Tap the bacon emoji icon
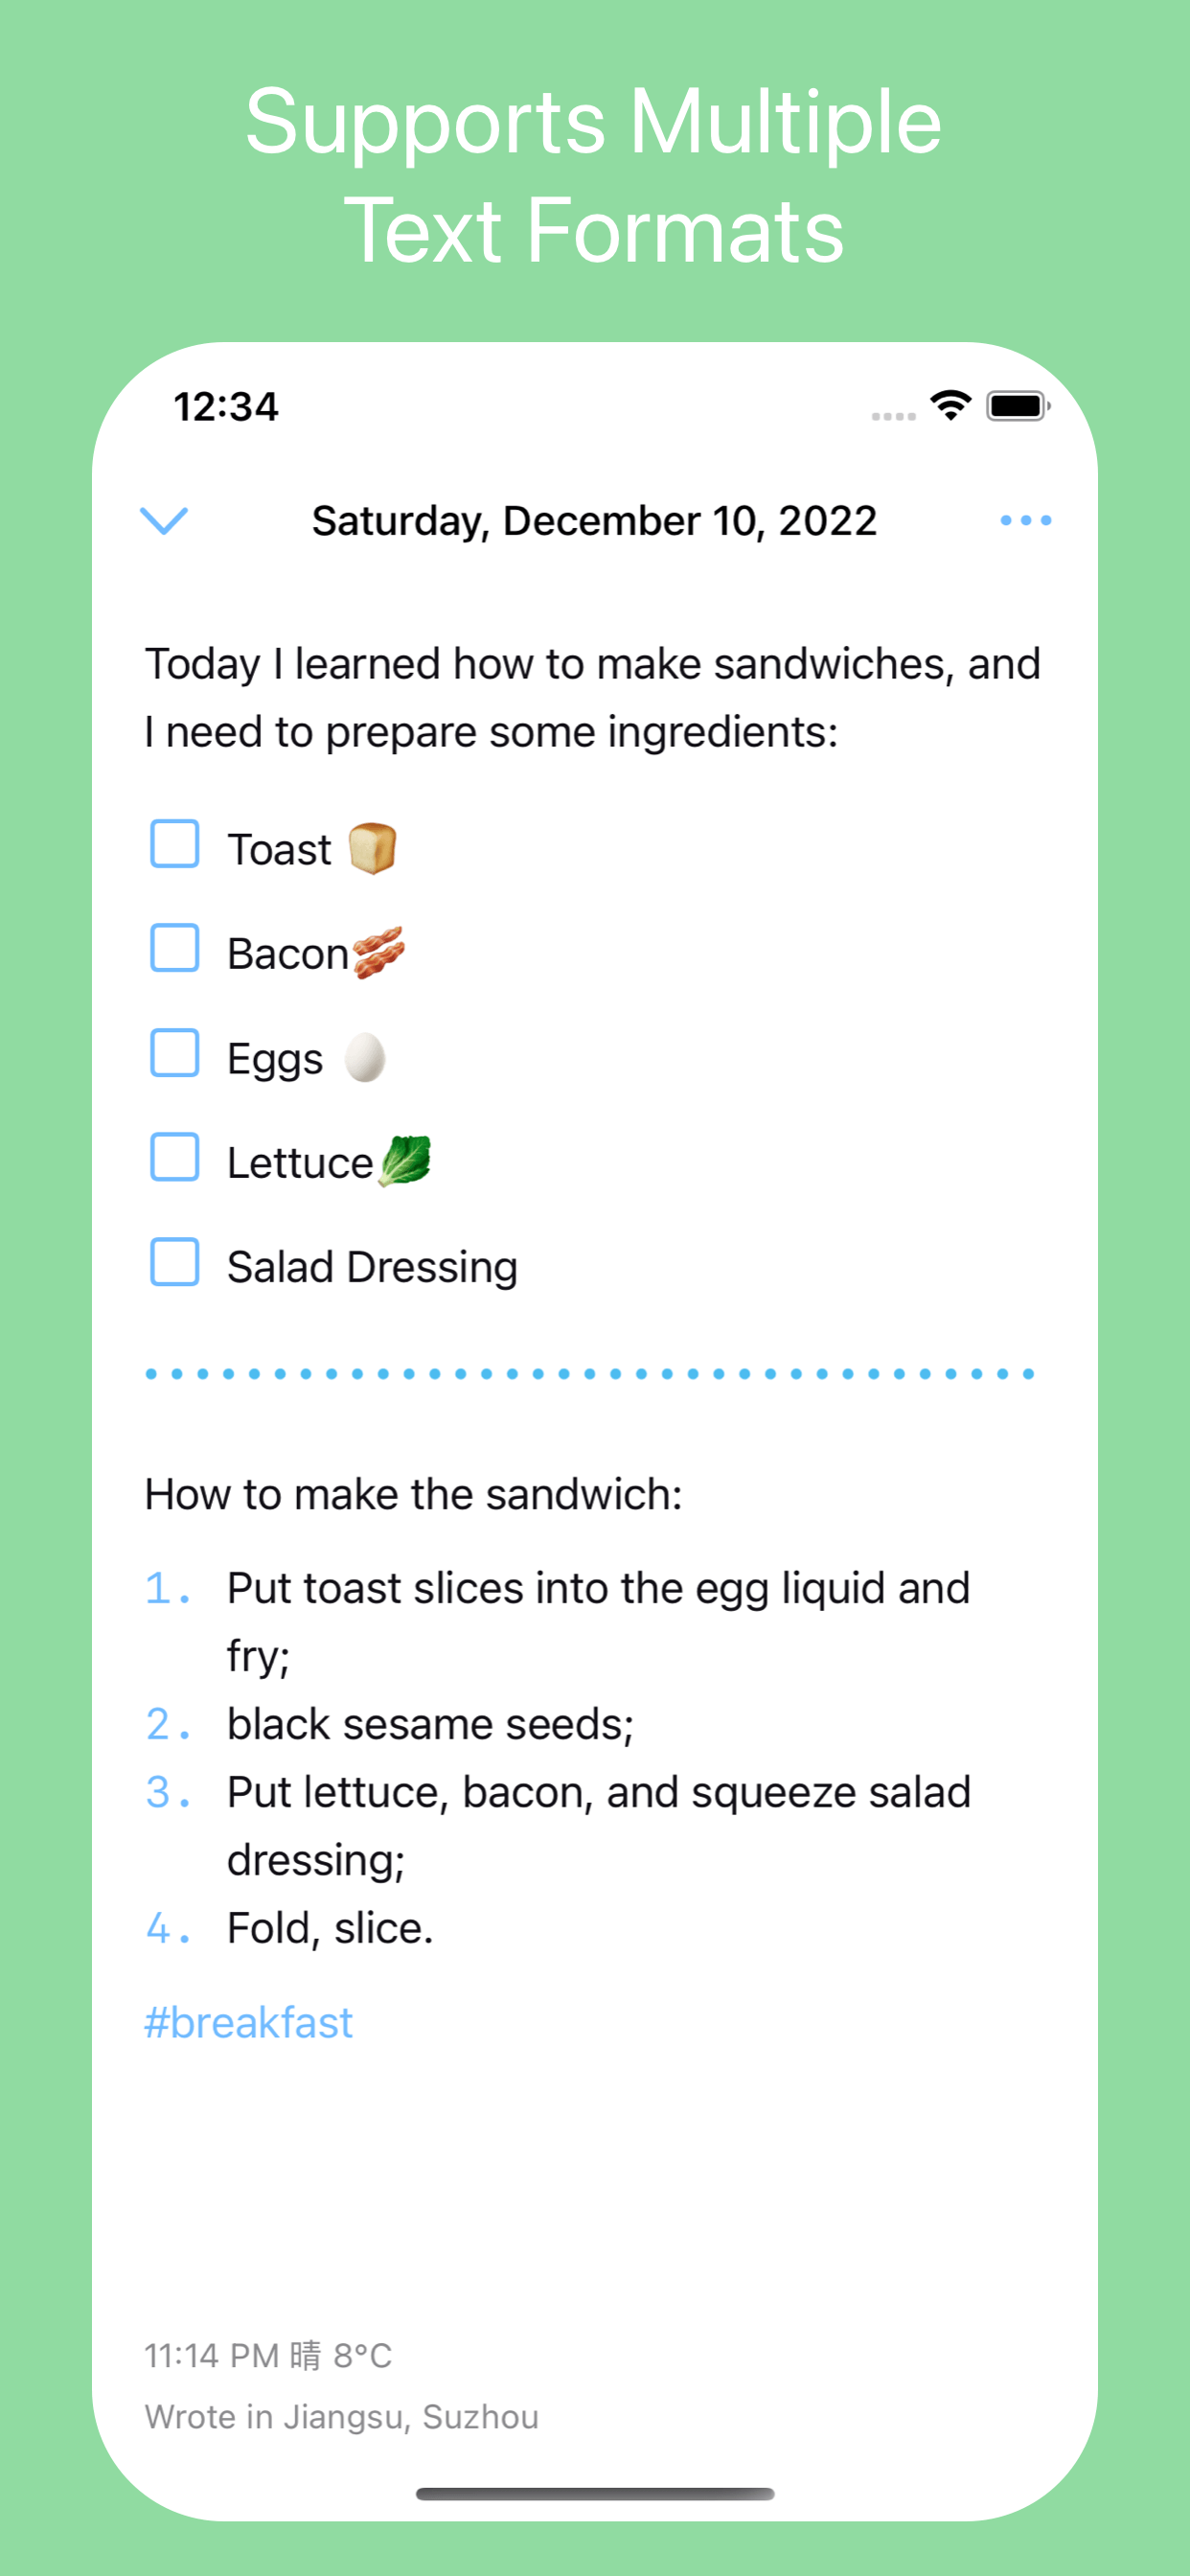Image resolution: width=1190 pixels, height=2576 pixels. [x=379, y=952]
